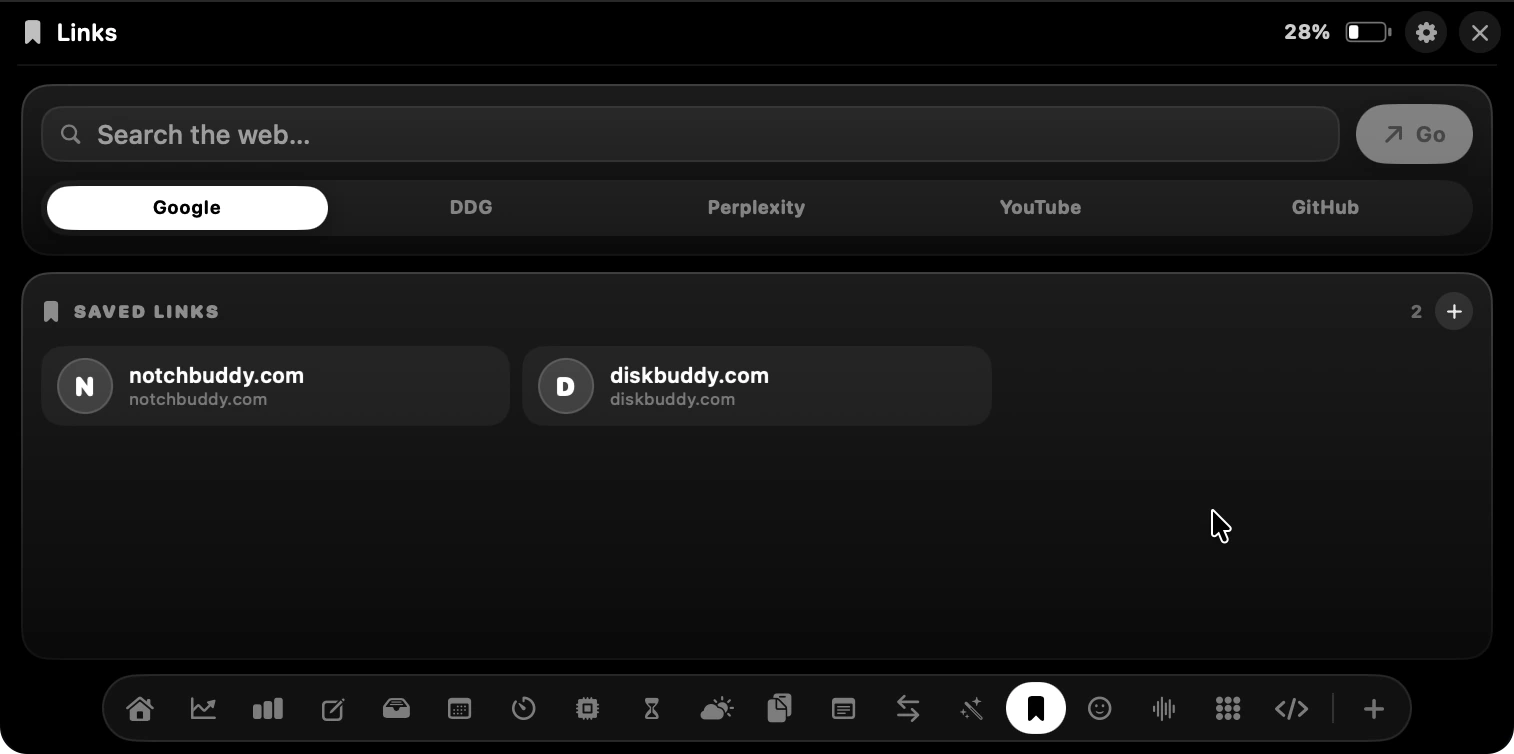Close the panel with the X button
The height and width of the screenshot is (754, 1514).
(x=1480, y=33)
